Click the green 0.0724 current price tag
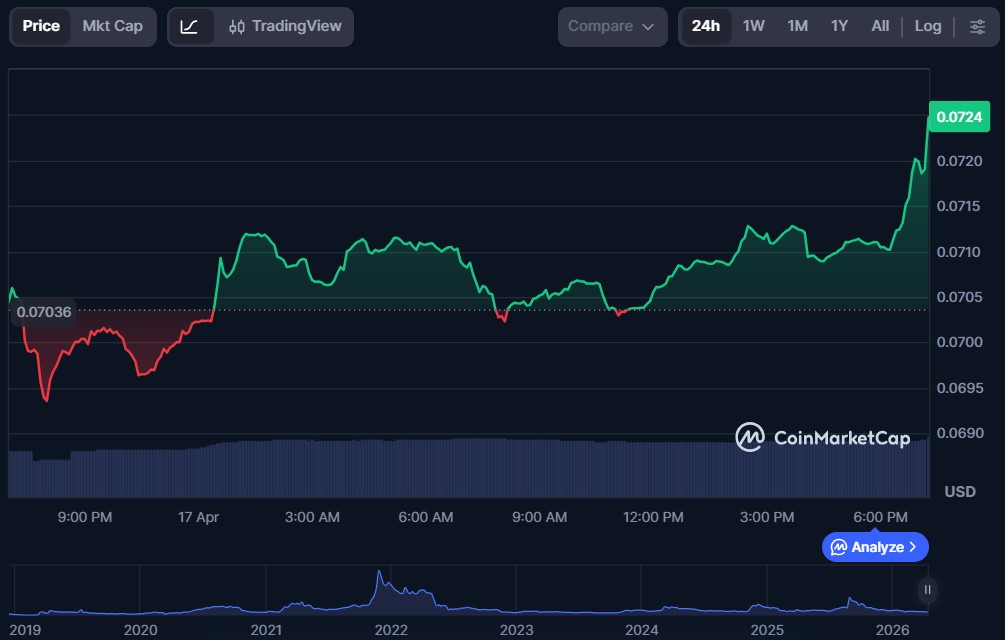 tap(959, 117)
